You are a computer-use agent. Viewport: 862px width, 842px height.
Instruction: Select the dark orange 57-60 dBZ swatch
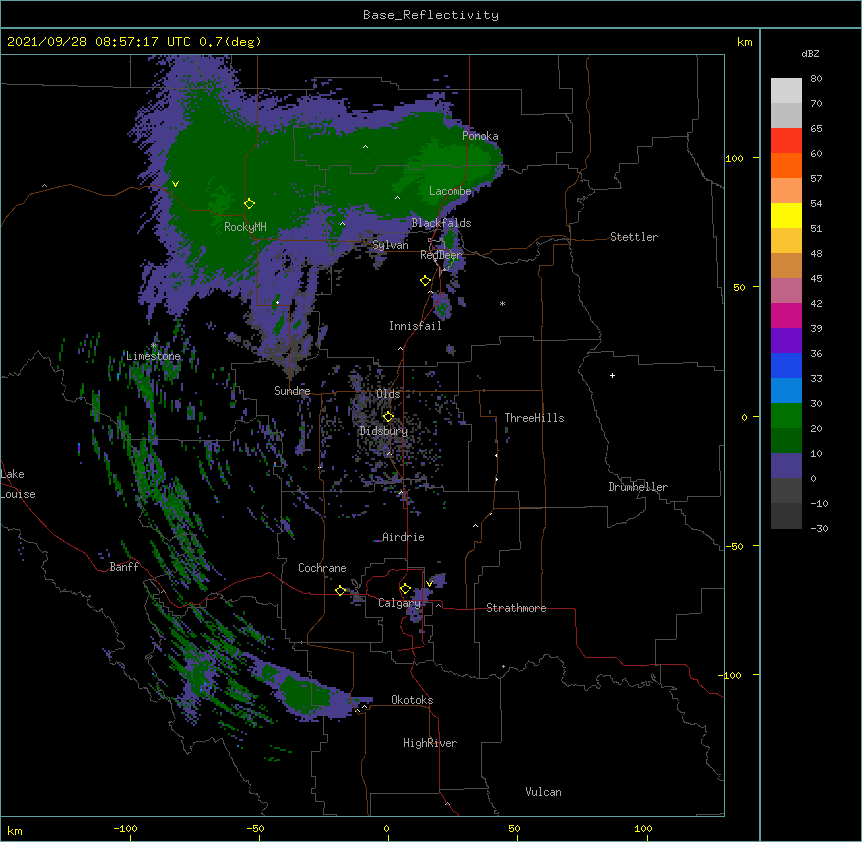[786, 165]
